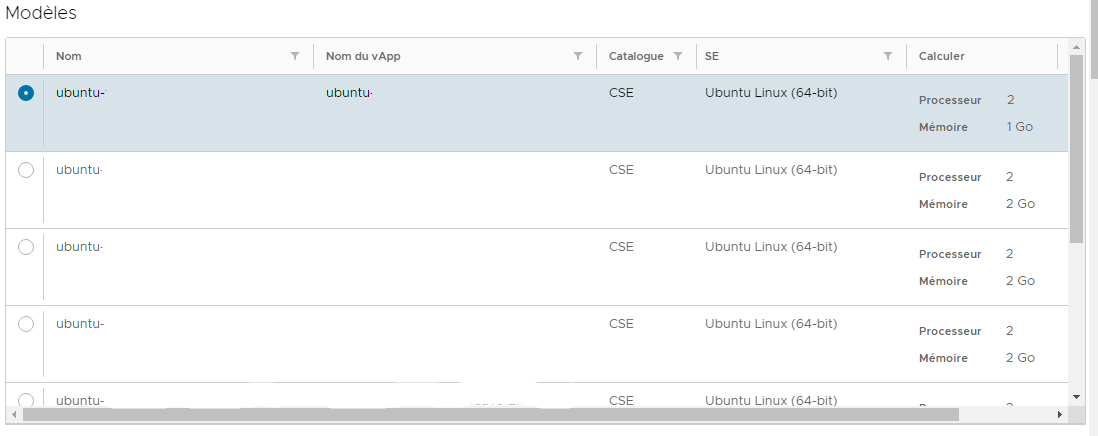
Task: Filter the SE column
Action: 888,56
